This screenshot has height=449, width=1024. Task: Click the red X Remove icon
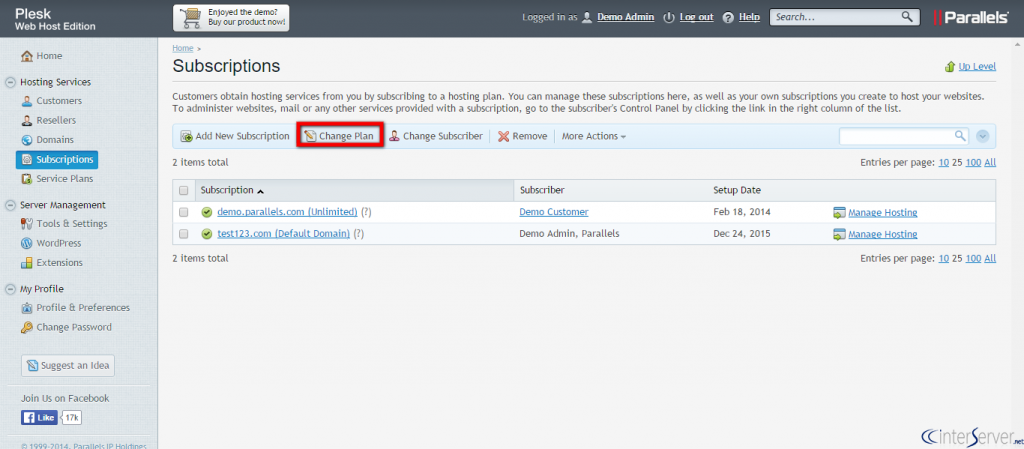[504, 136]
